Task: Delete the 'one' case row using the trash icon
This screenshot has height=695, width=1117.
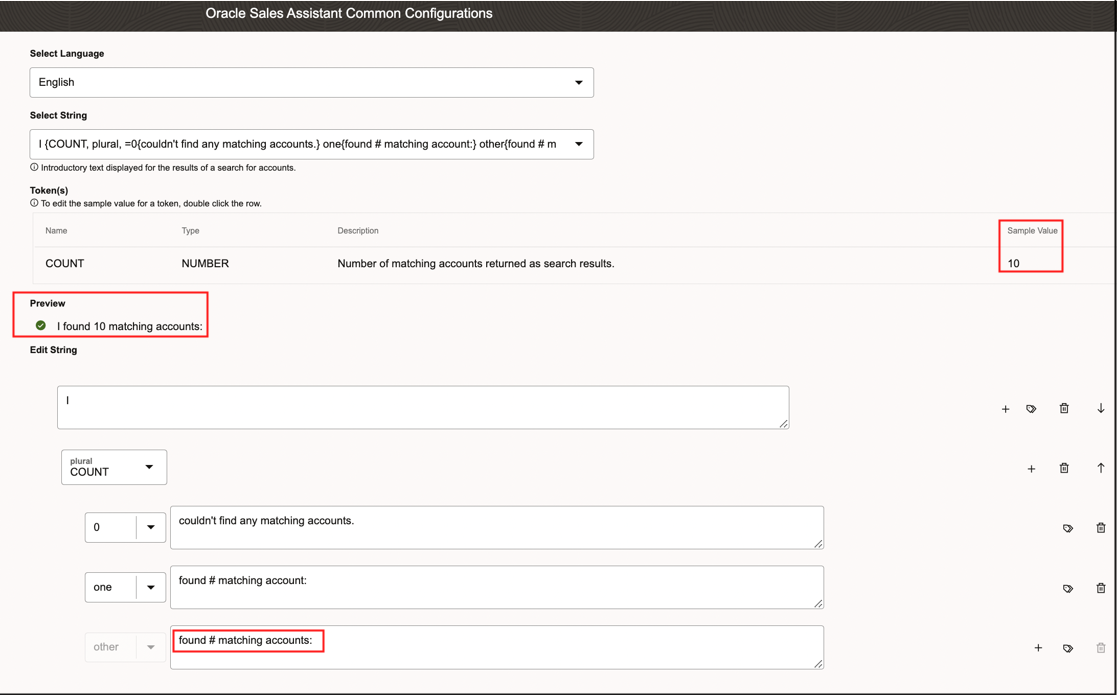Action: [x=1101, y=588]
